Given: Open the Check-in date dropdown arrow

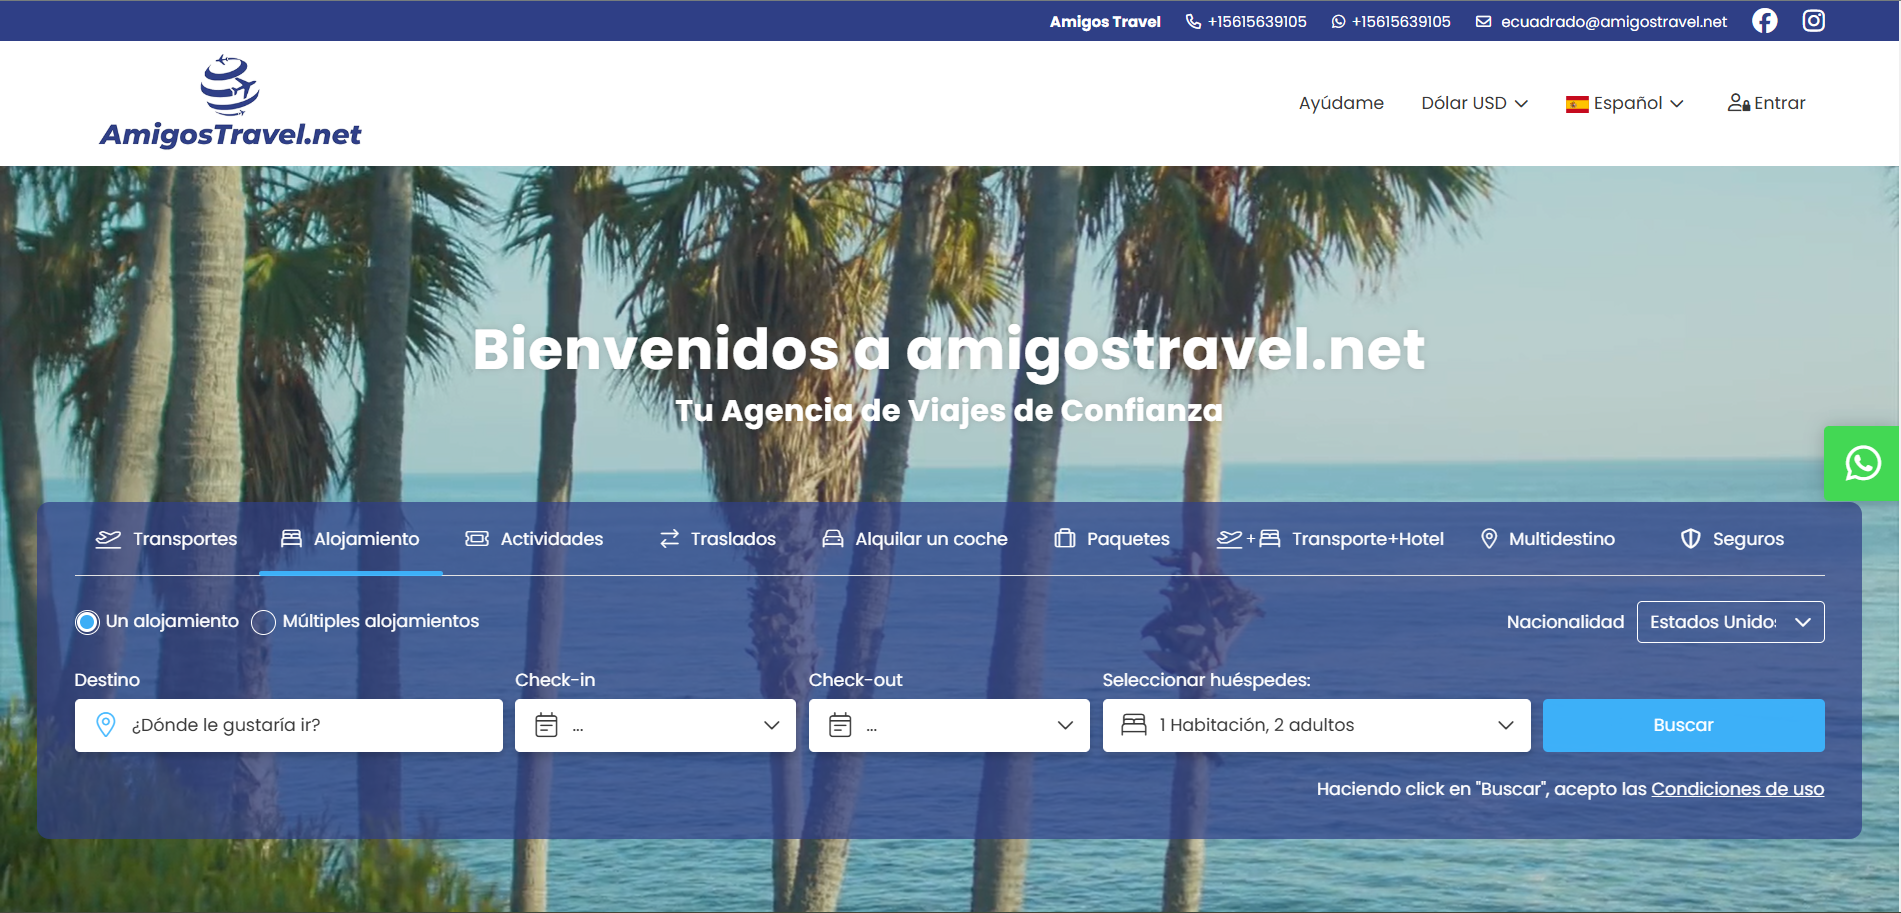Looking at the screenshot, I should [x=771, y=725].
